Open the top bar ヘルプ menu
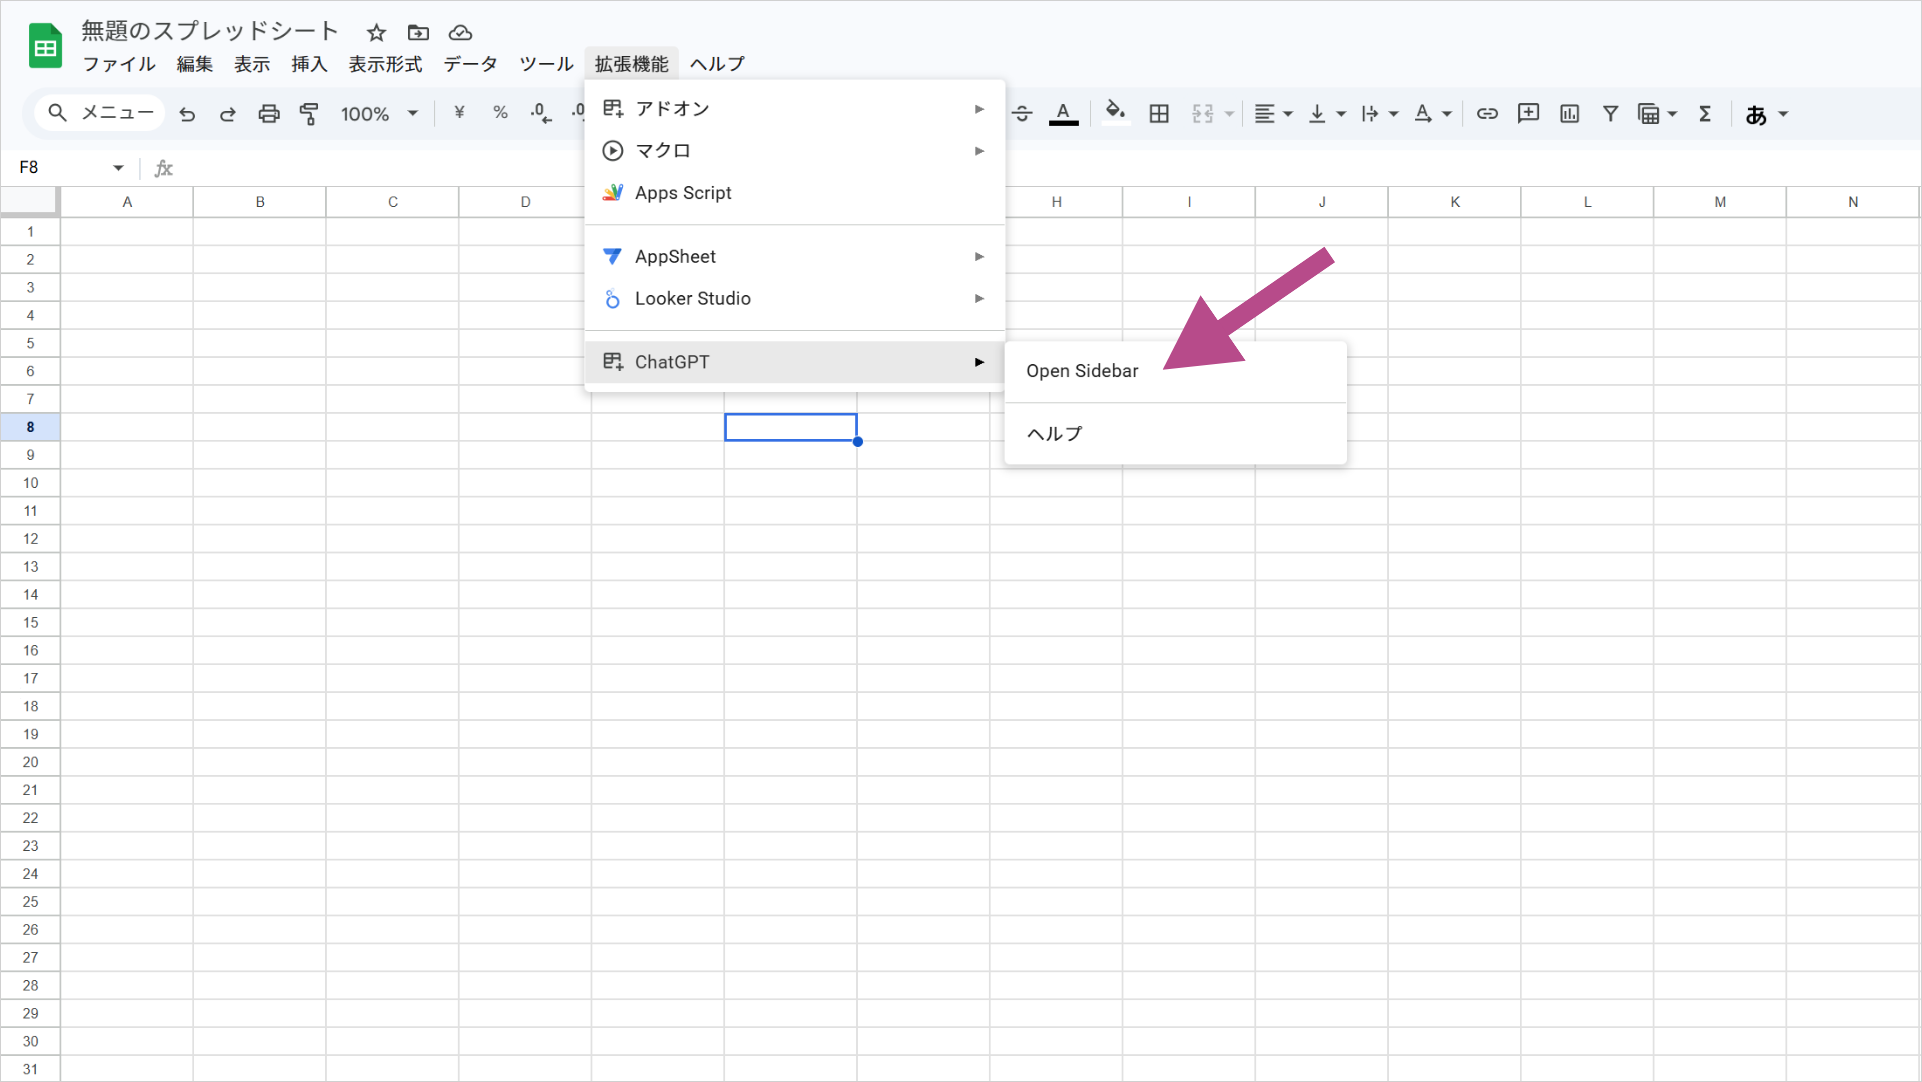The image size is (1922, 1082). coord(717,64)
